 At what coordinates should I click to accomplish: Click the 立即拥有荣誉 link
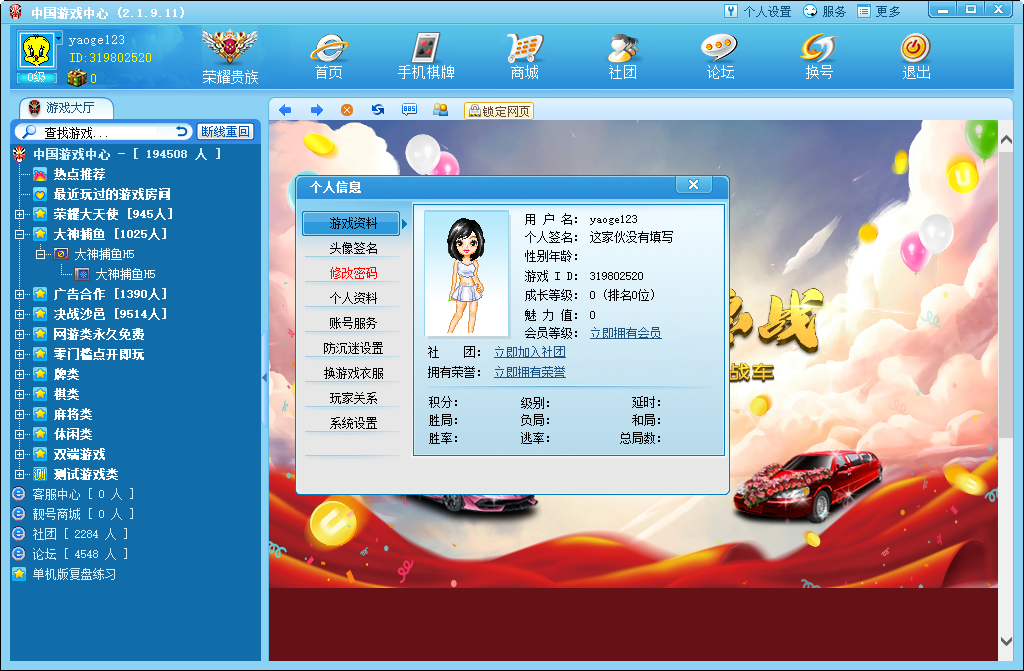530,372
